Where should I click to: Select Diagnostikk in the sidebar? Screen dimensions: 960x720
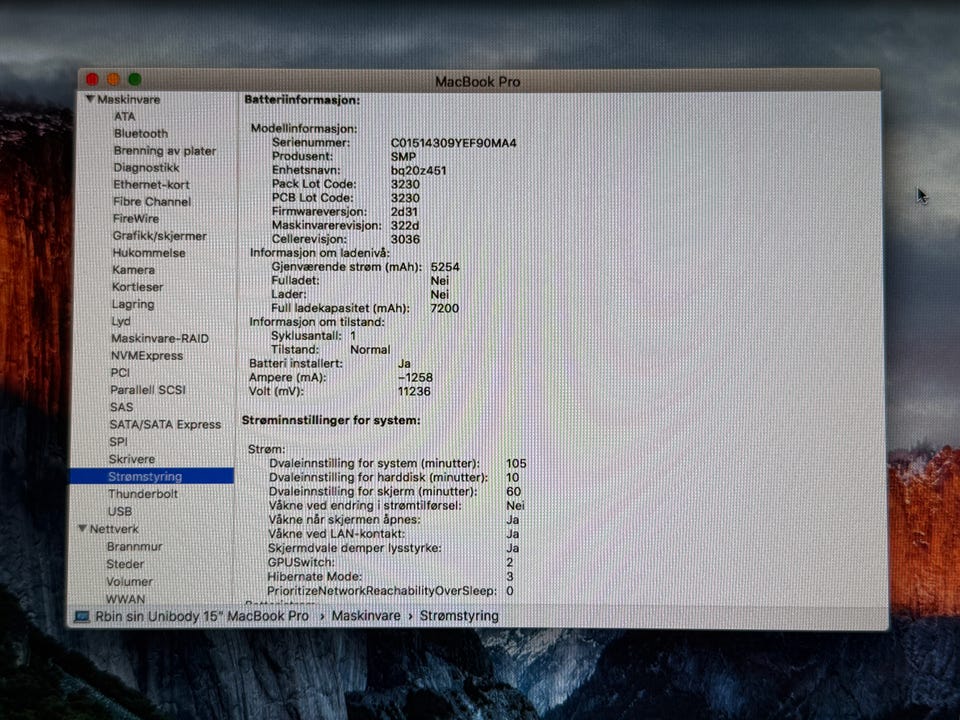tap(146, 168)
